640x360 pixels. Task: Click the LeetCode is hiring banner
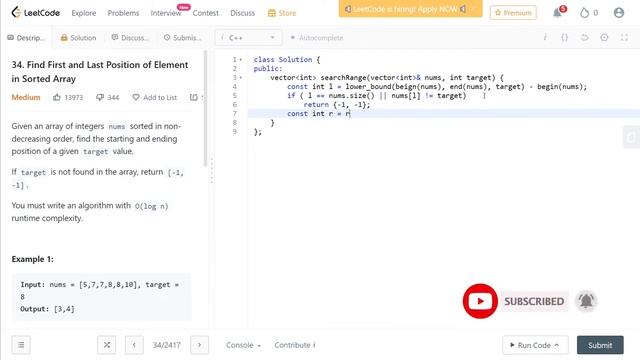(410, 9)
